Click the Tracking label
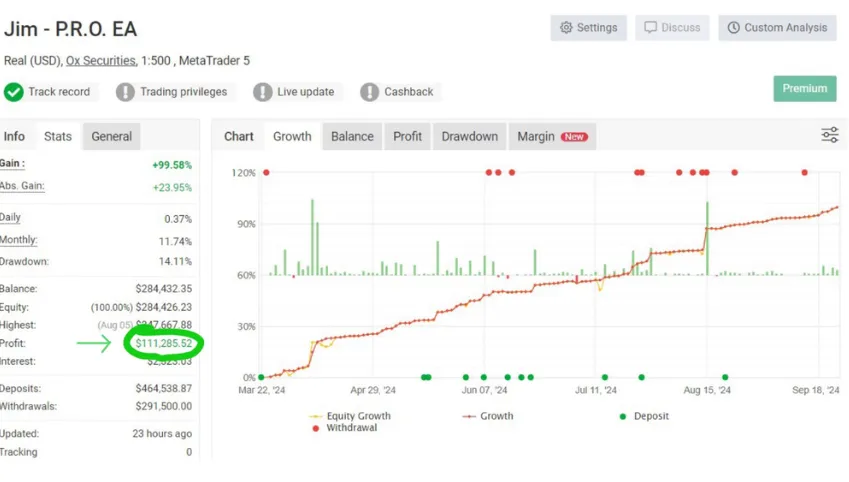Viewport: 849px width, 482px height. coord(19,452)
